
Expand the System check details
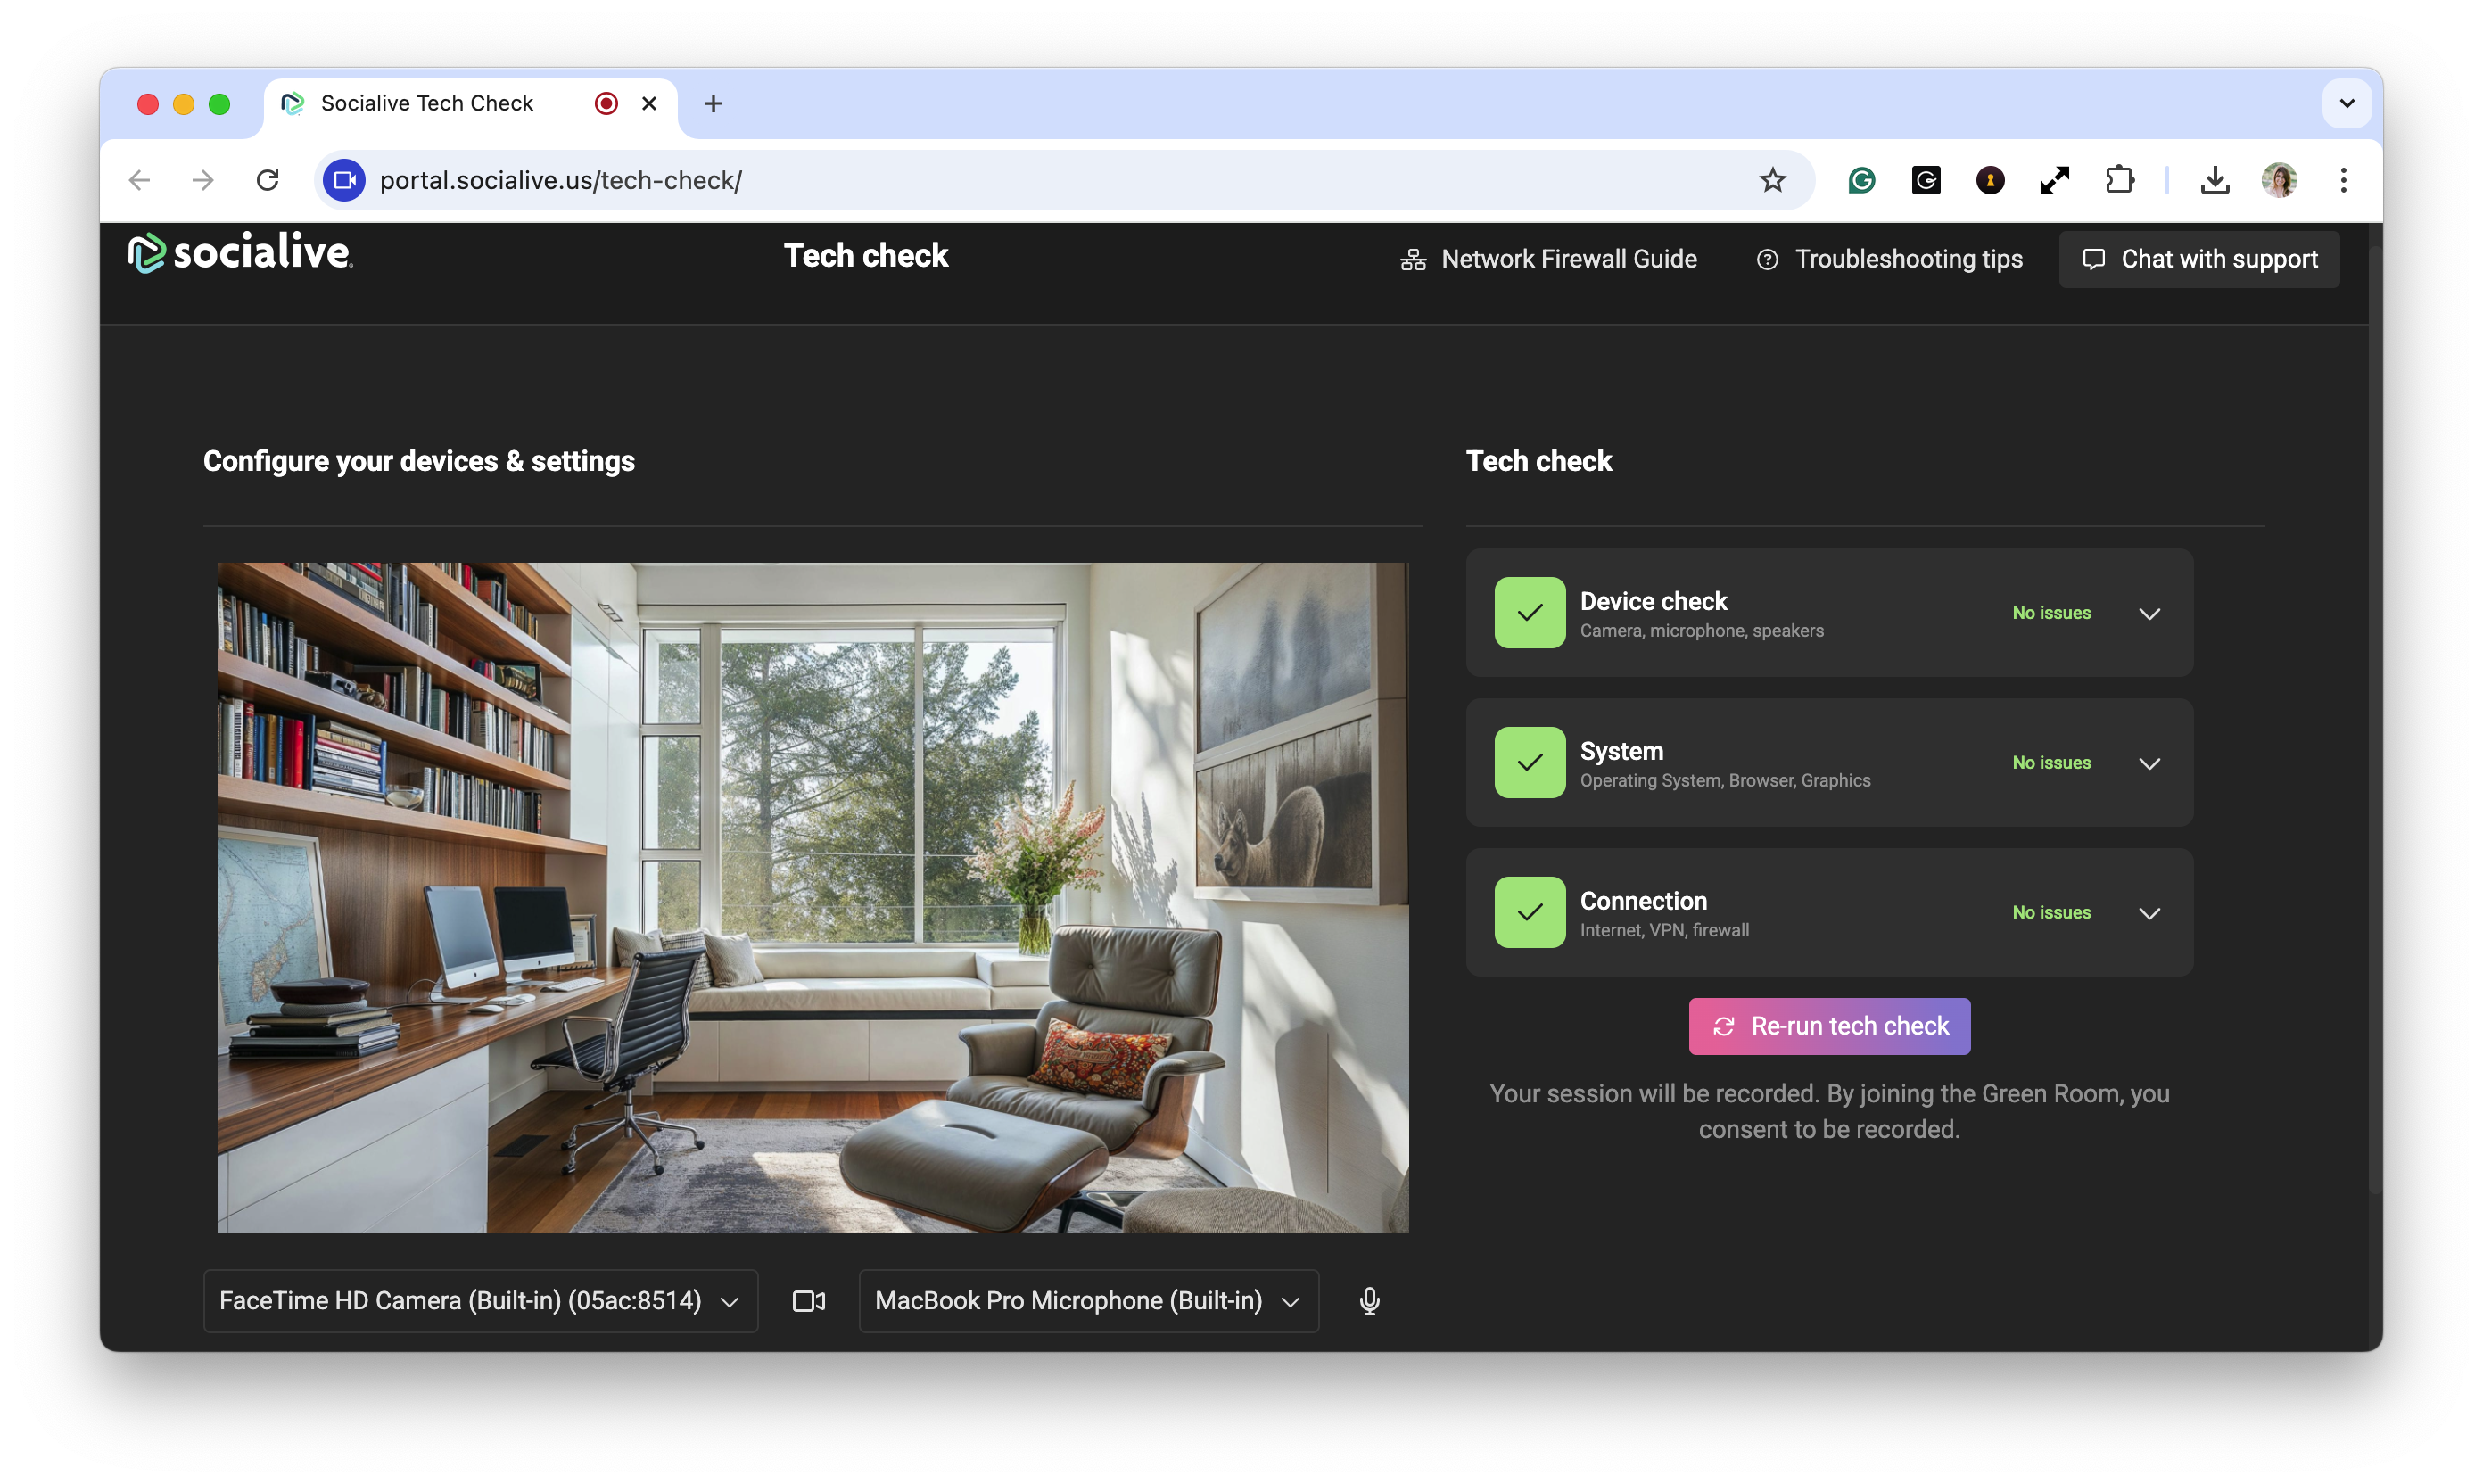[2149, 763]
